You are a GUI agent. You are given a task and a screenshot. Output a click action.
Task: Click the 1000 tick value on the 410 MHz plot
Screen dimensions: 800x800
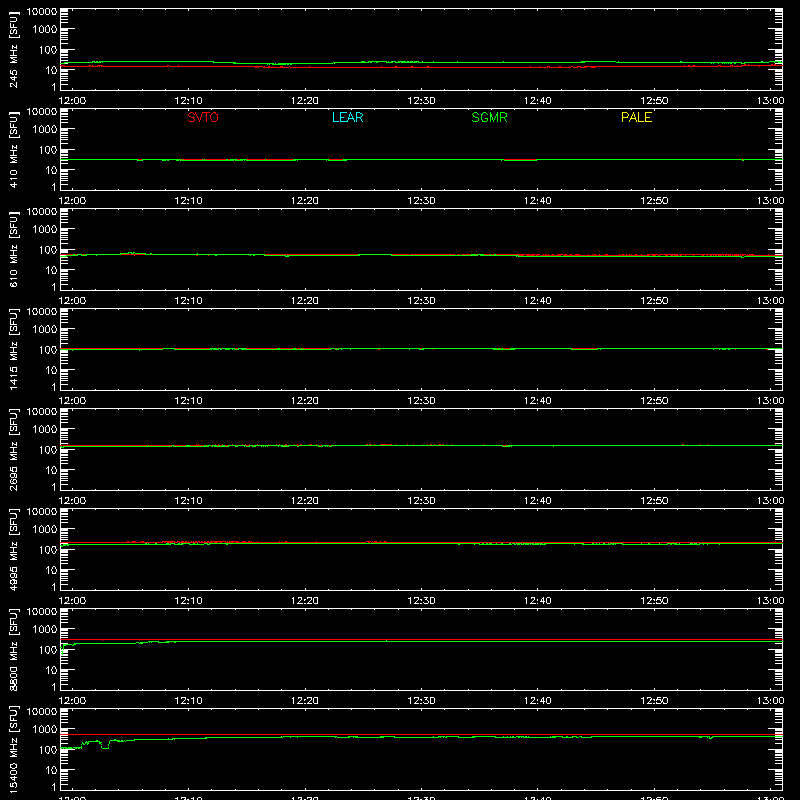click(45, 129)
